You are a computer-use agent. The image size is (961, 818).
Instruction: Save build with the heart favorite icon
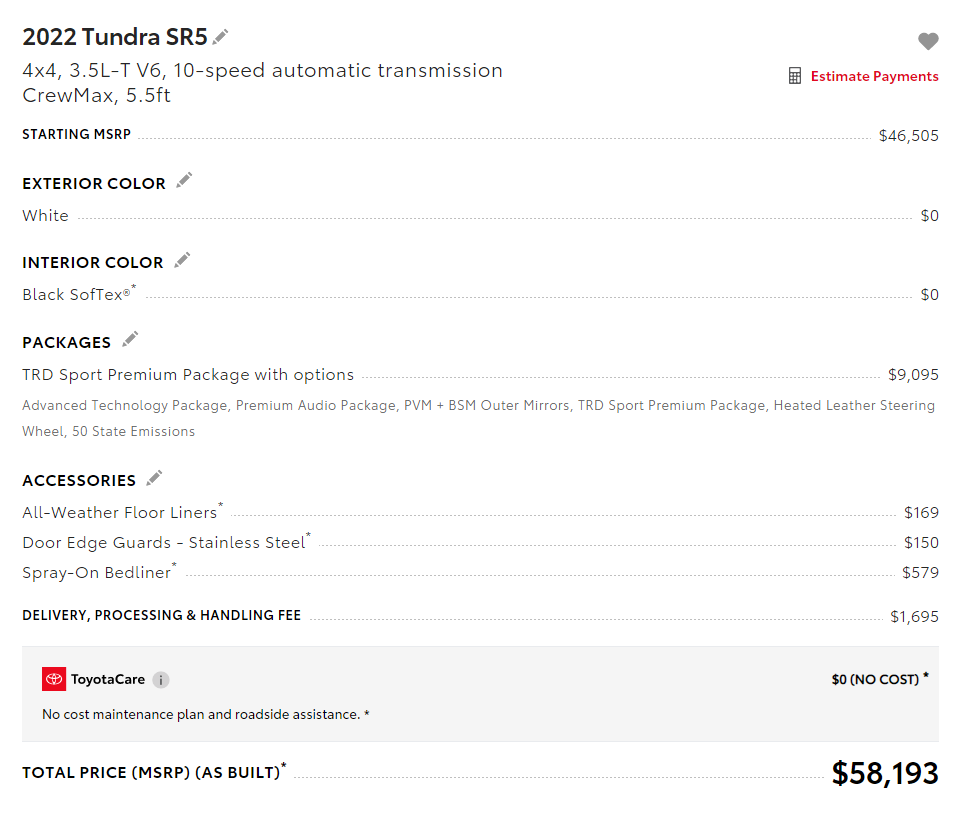click(x=928, y=41)
